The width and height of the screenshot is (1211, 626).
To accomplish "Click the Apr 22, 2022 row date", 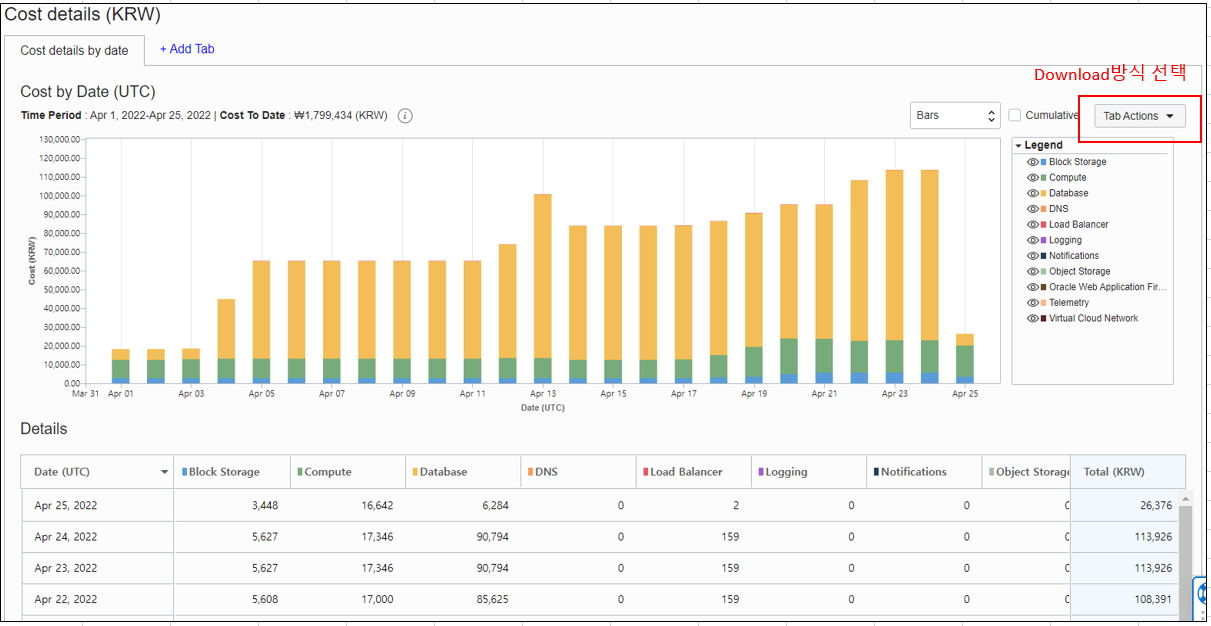I will (66, 599).
